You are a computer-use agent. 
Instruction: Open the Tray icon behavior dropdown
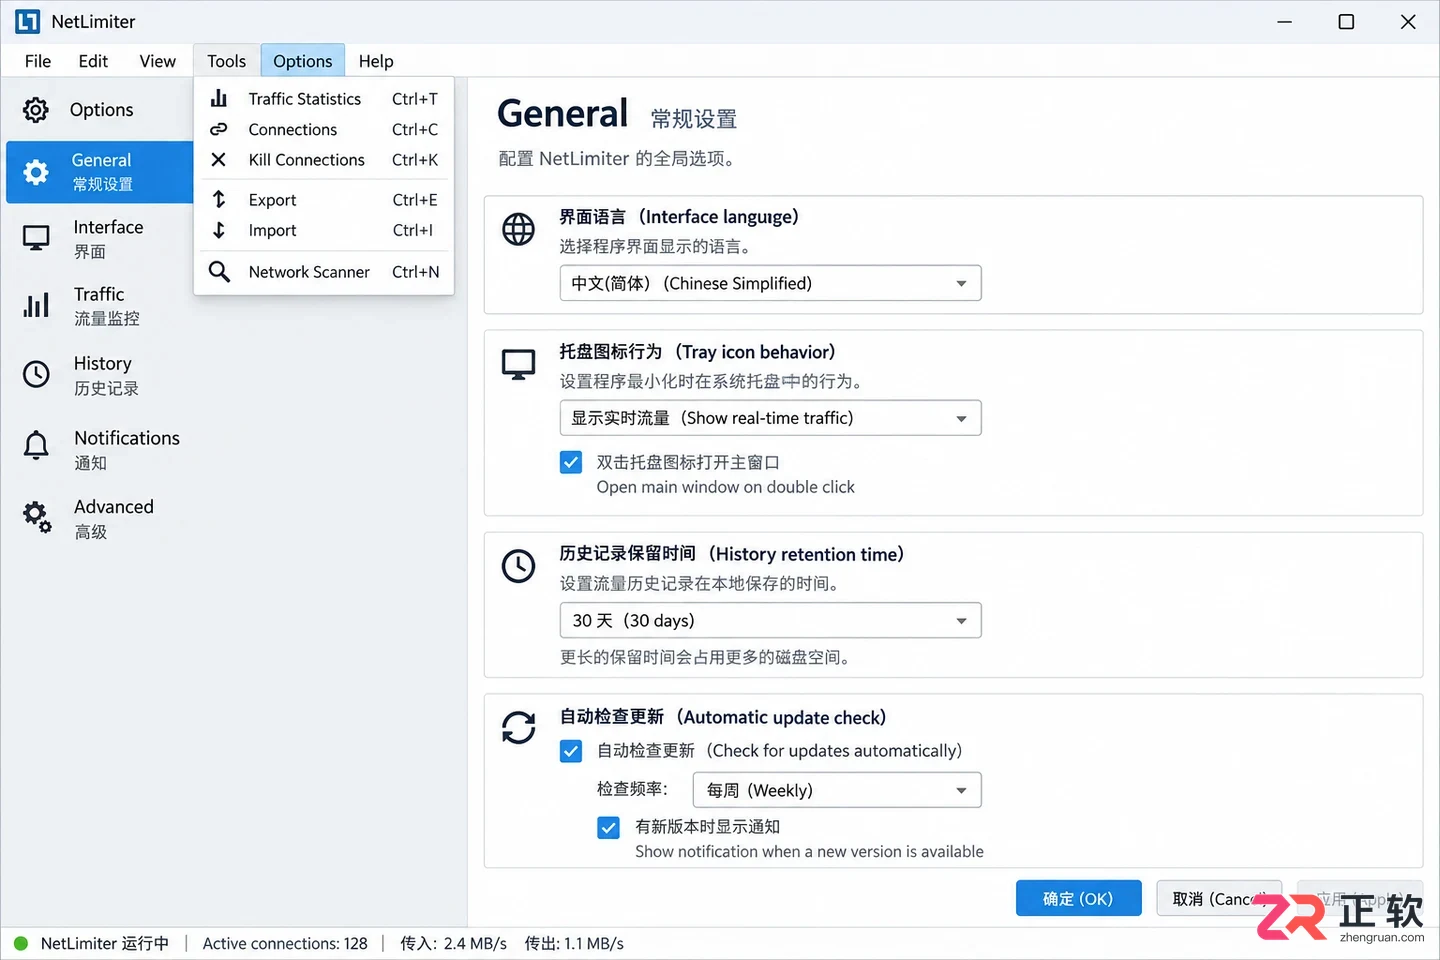[770, 418]
